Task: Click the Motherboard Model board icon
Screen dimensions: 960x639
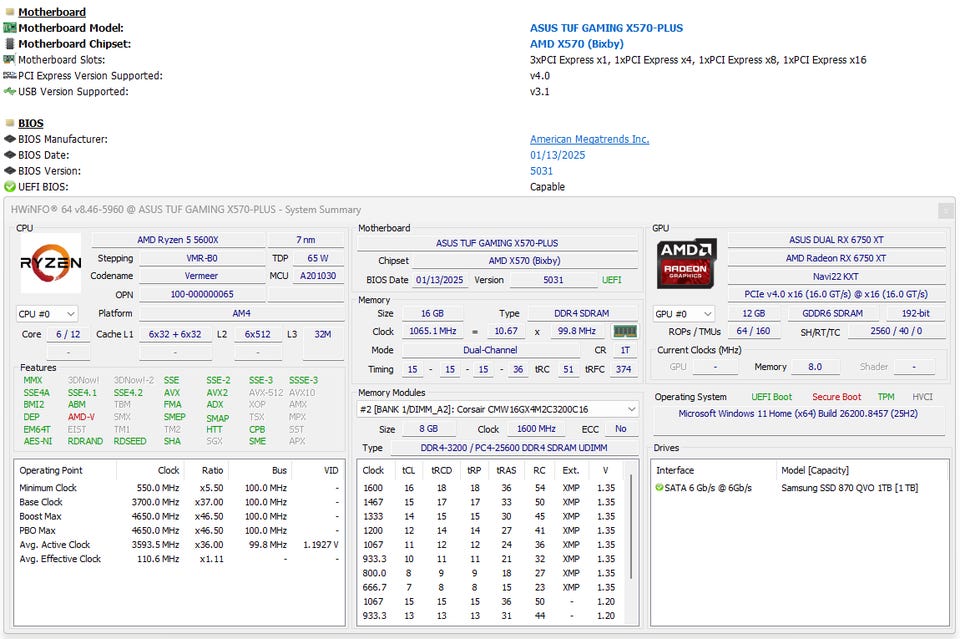Action: point(10,28)
